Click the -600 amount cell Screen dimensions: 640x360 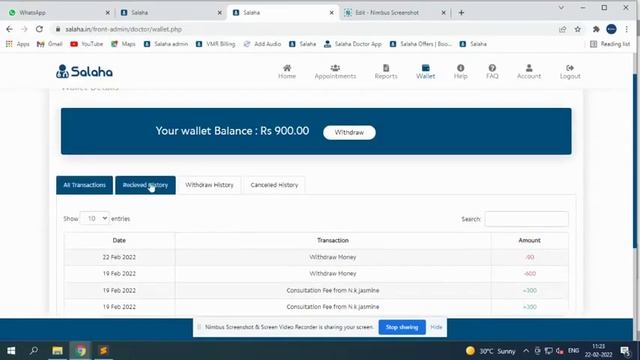[x=529, y=273]
